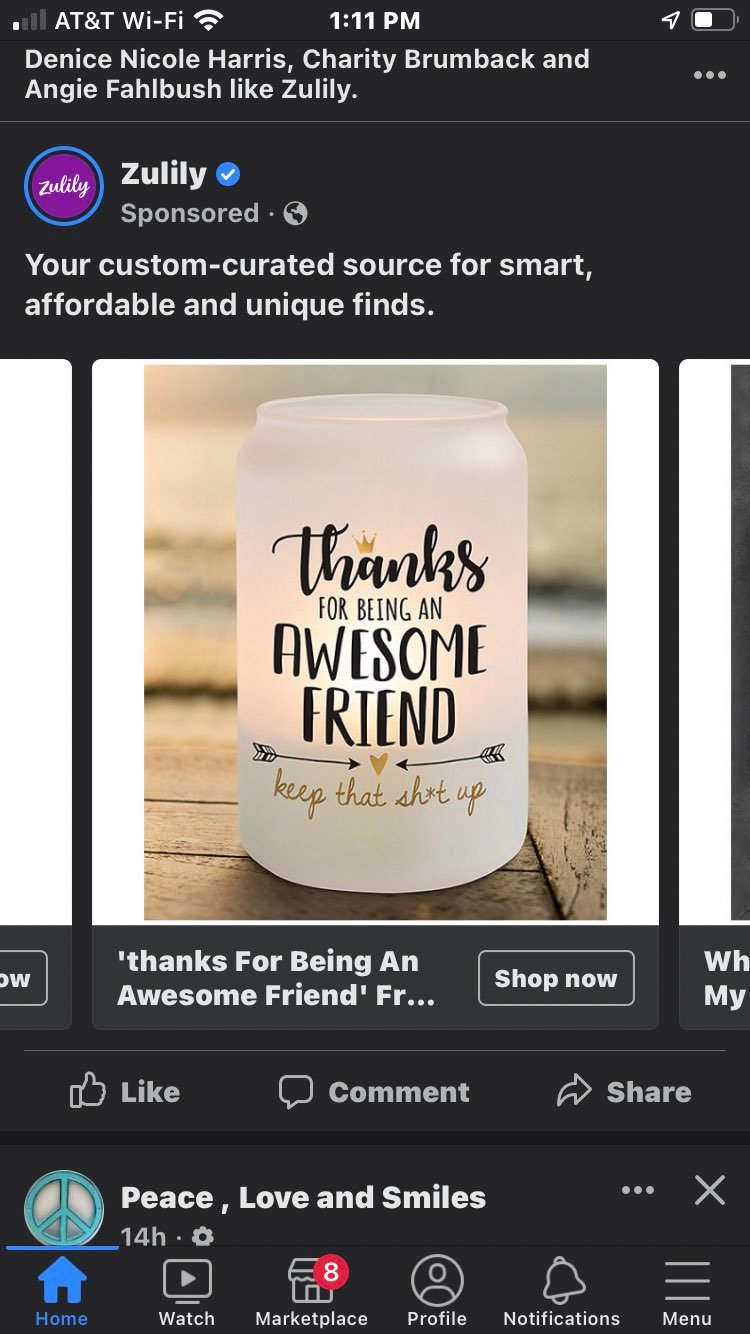Tap the Share arrow icon

(574, 1091)
